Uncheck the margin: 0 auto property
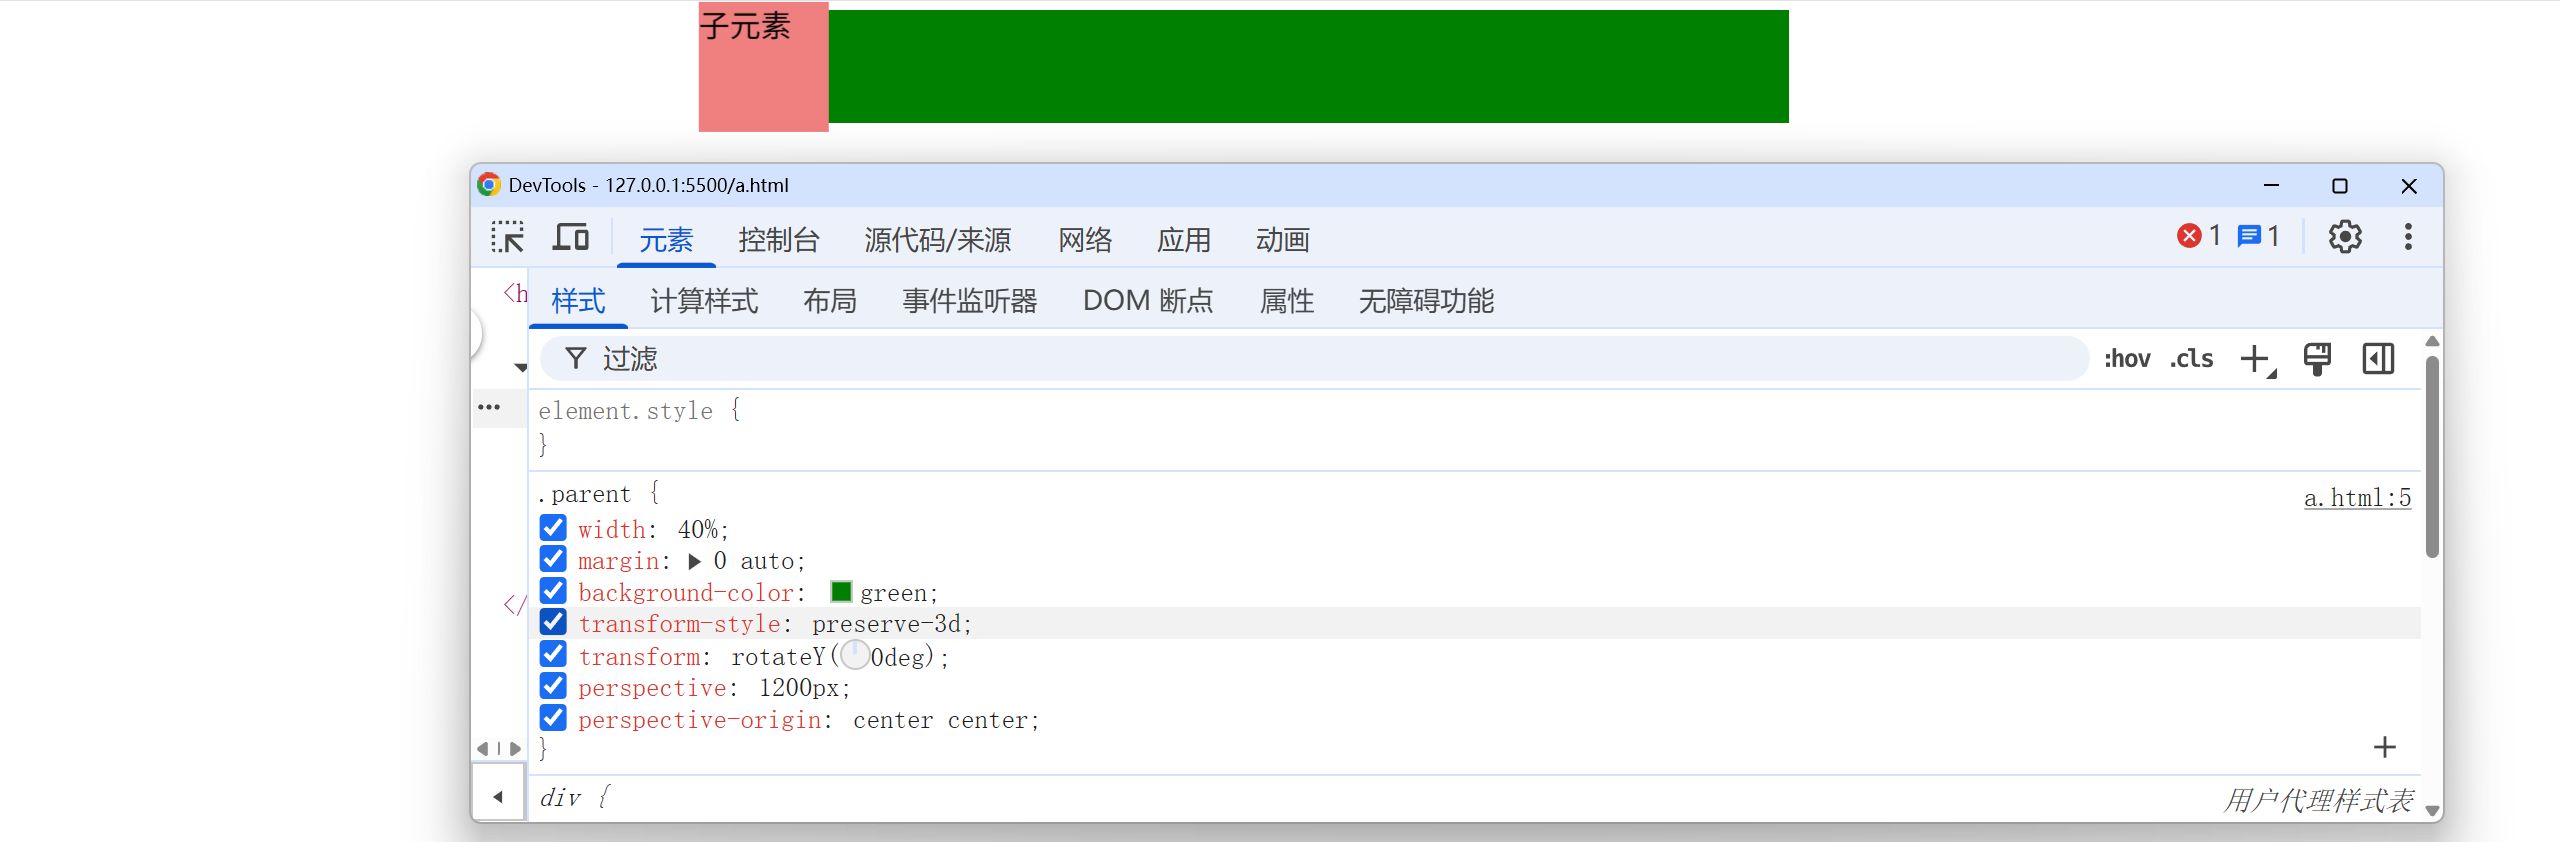This screenshot has width=2560, height=842. click(x=553, y=560)
